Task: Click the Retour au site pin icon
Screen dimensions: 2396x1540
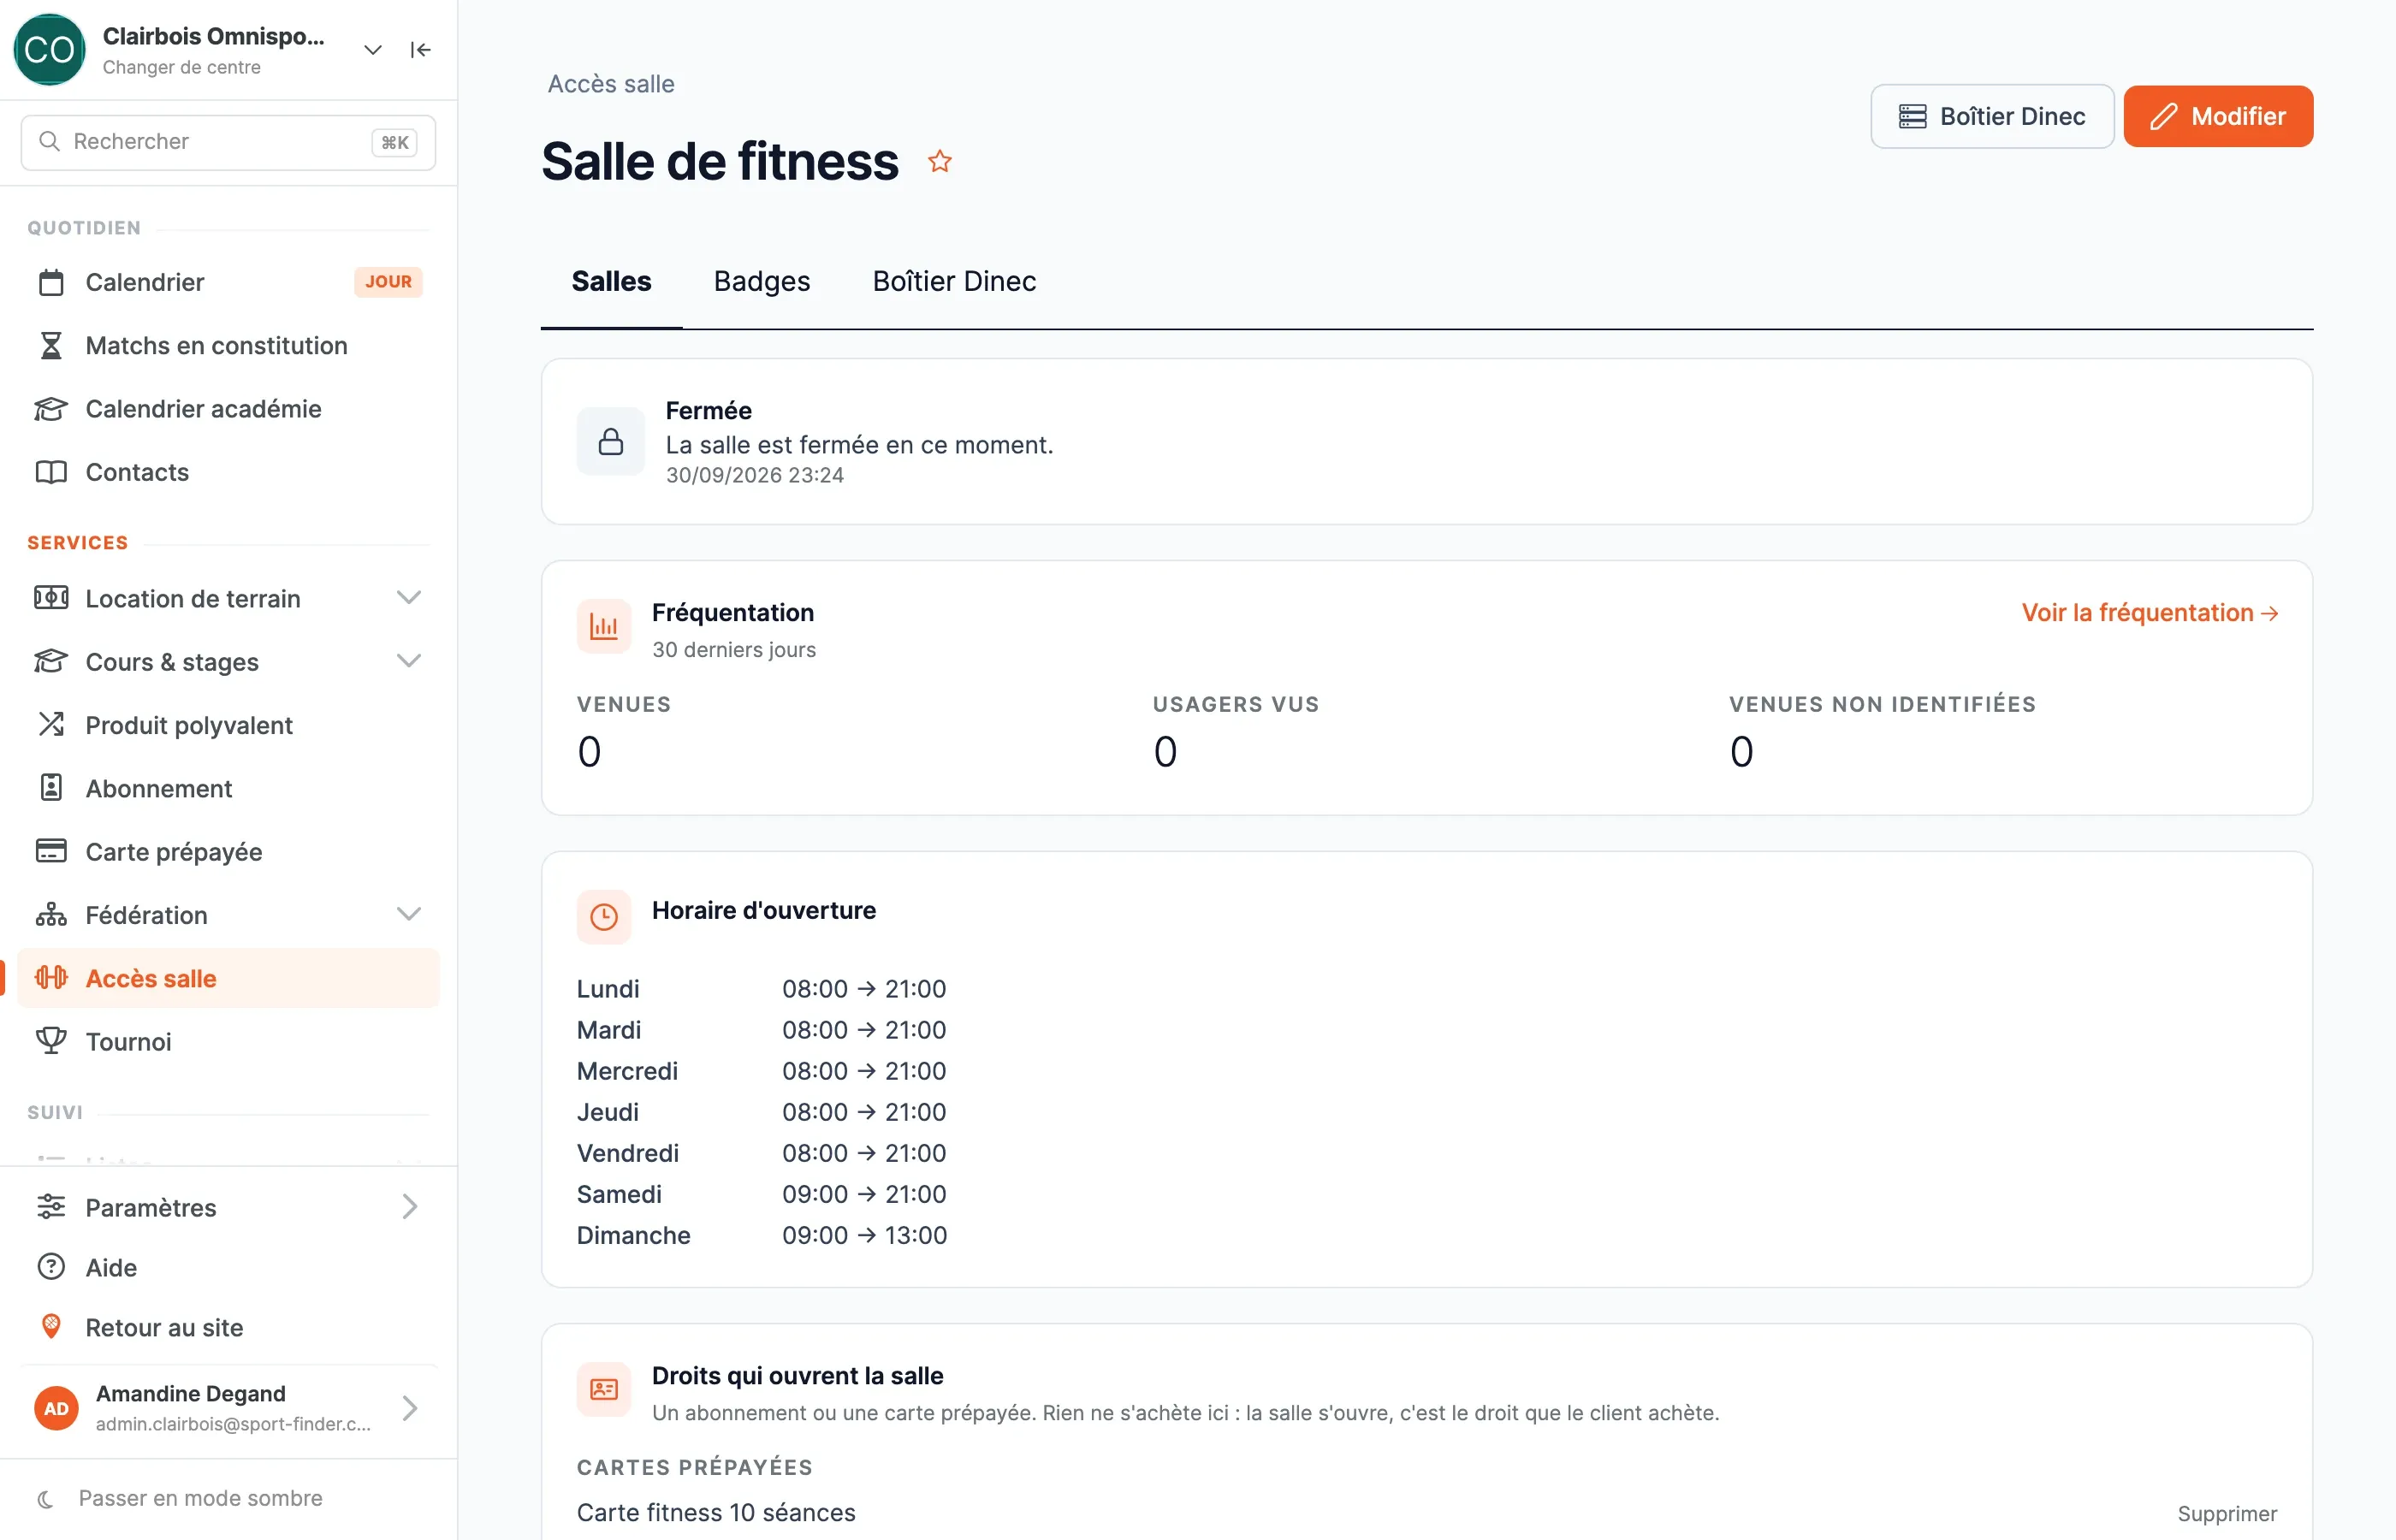Action: [51, 1327]
